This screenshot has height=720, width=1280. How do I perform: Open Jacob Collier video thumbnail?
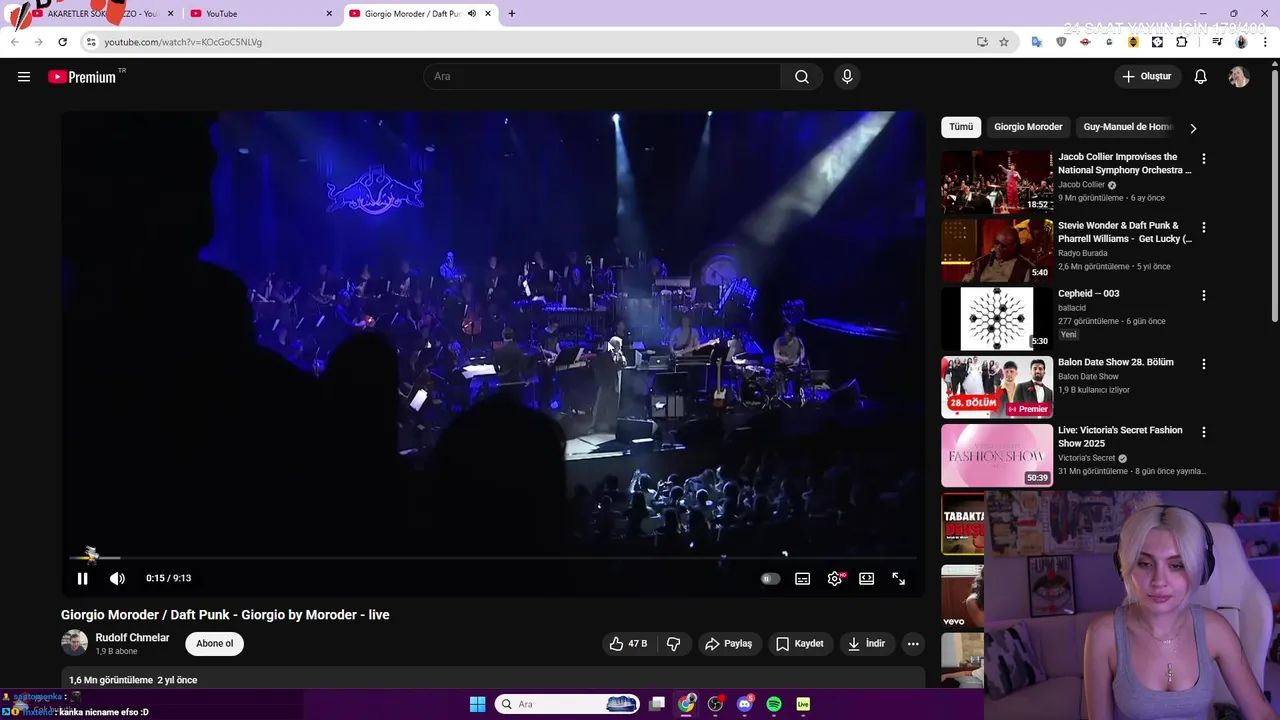997,182
